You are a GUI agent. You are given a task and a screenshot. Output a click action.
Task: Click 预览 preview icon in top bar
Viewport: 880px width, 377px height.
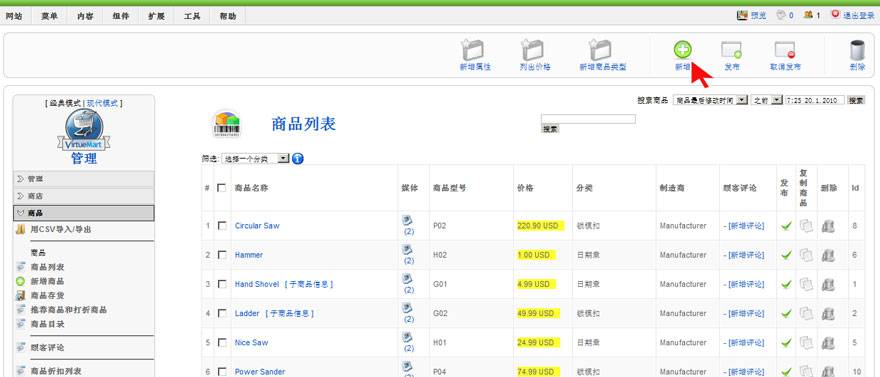click(742, 15)
